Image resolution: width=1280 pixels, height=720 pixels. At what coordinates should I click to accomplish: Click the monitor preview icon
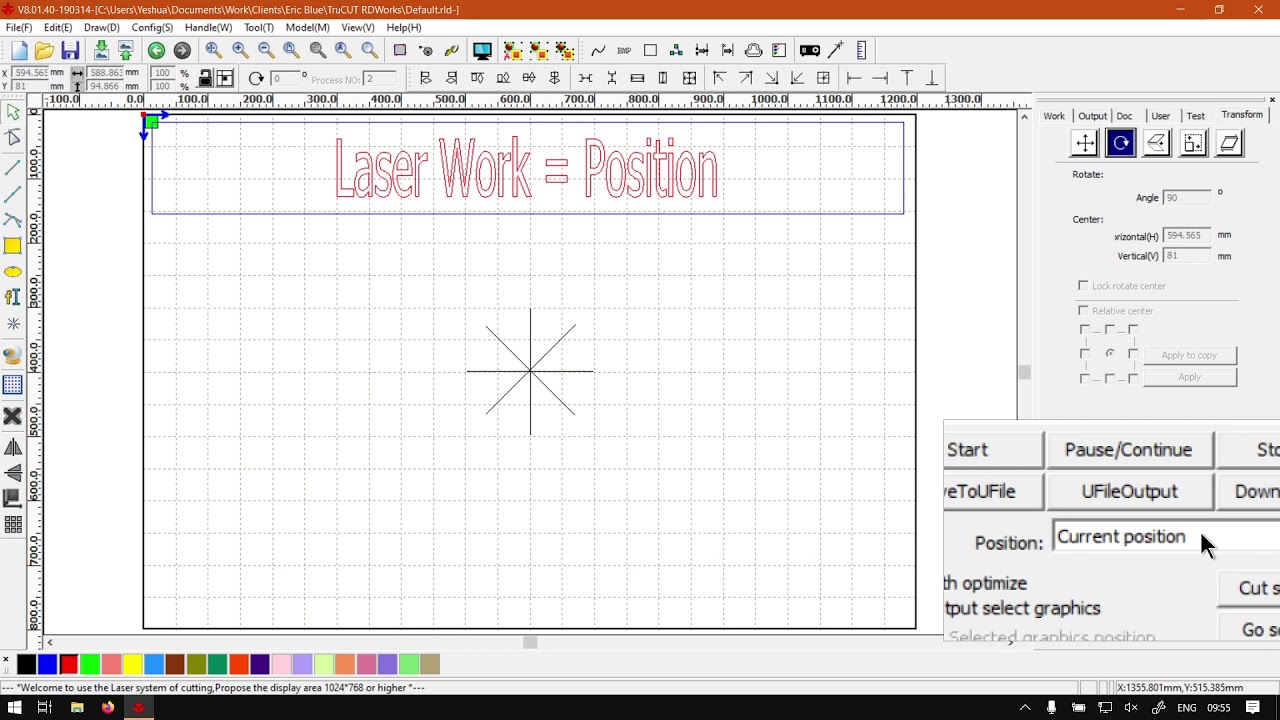tap(482, 51)
